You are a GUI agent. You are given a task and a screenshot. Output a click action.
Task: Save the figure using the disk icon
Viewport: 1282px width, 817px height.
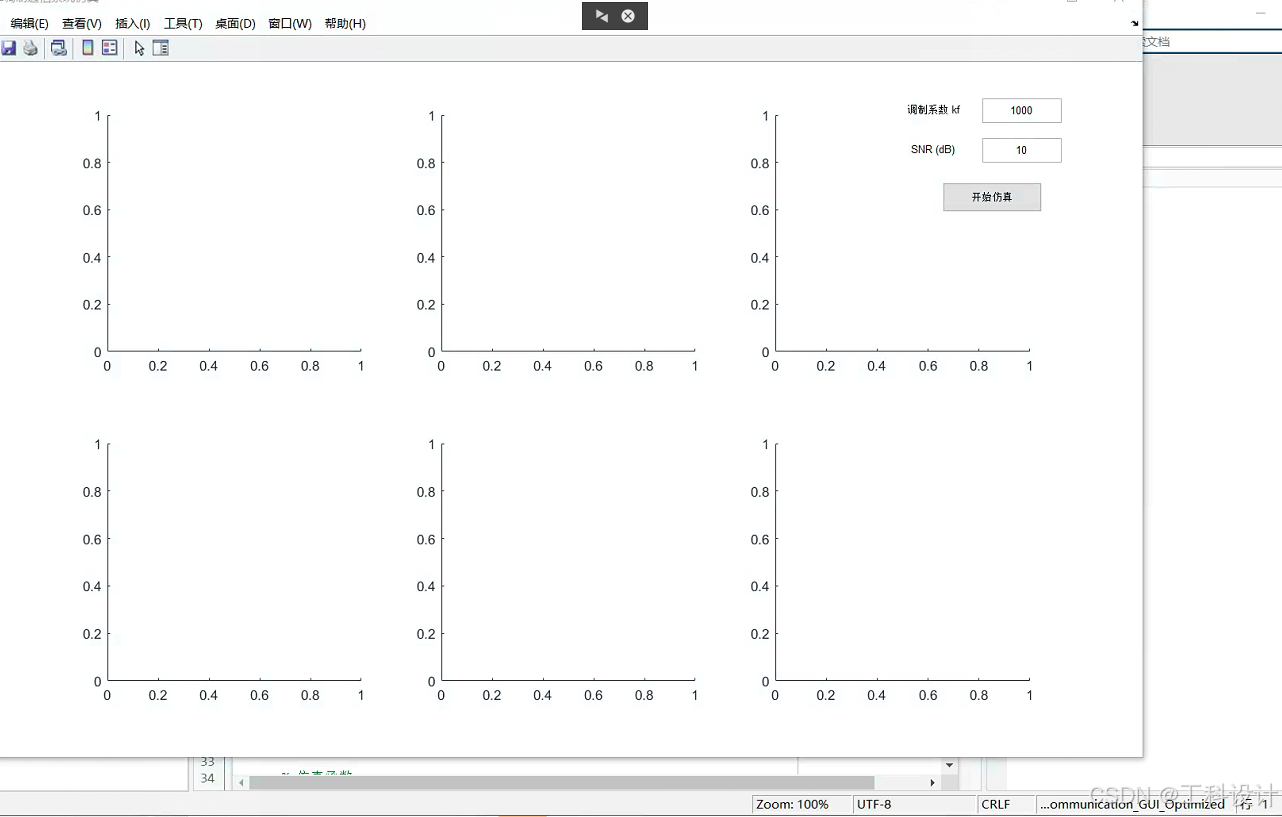(x=9, y=47)
